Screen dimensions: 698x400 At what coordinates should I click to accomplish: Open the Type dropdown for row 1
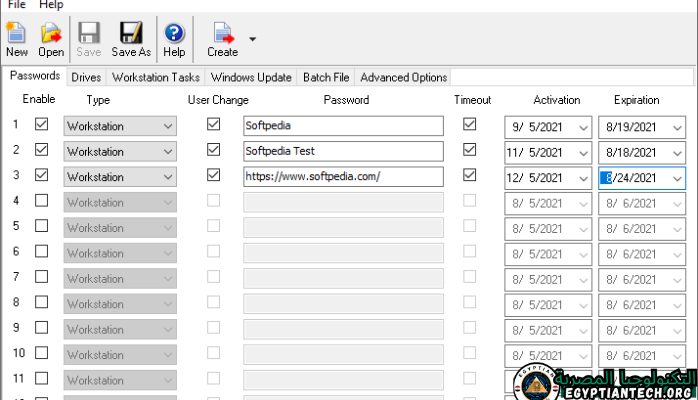pos(167,126)
